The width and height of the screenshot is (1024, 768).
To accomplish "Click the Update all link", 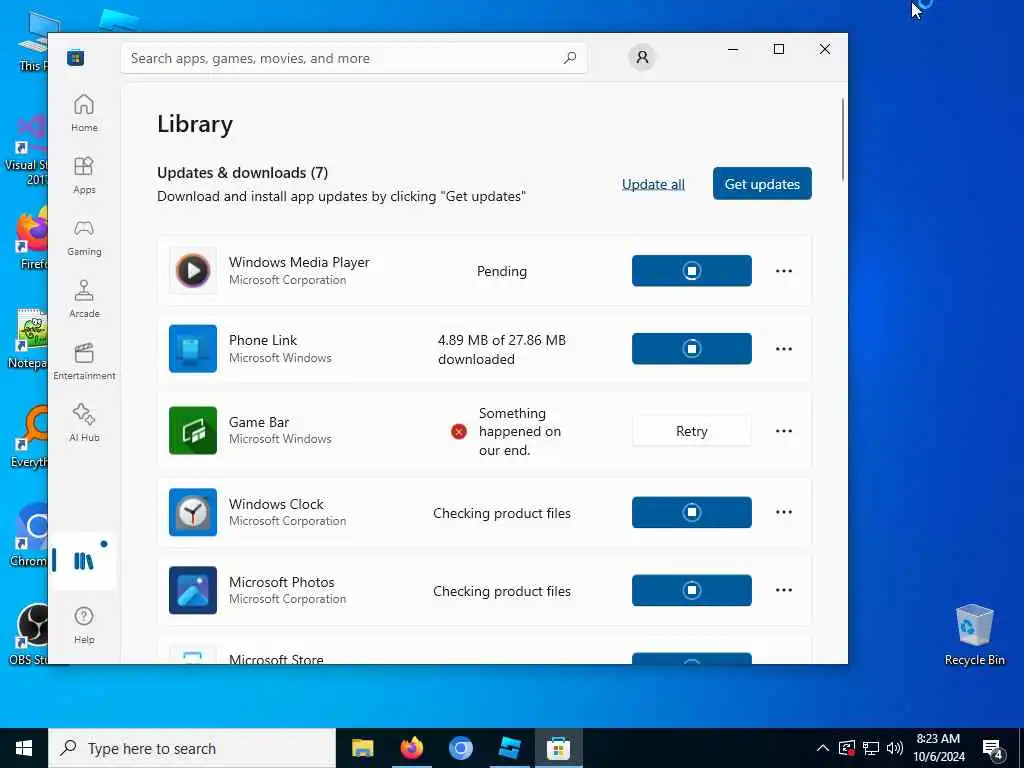I will pyautogui.click(x=653, y=184).
